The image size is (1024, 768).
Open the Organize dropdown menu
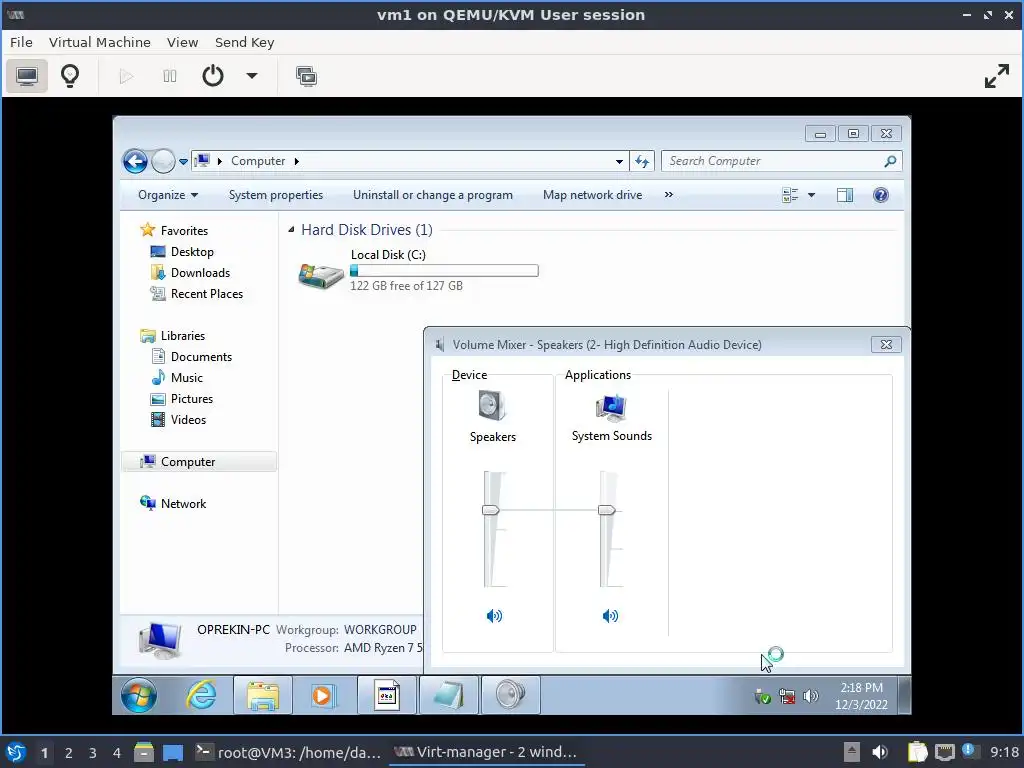168,195
